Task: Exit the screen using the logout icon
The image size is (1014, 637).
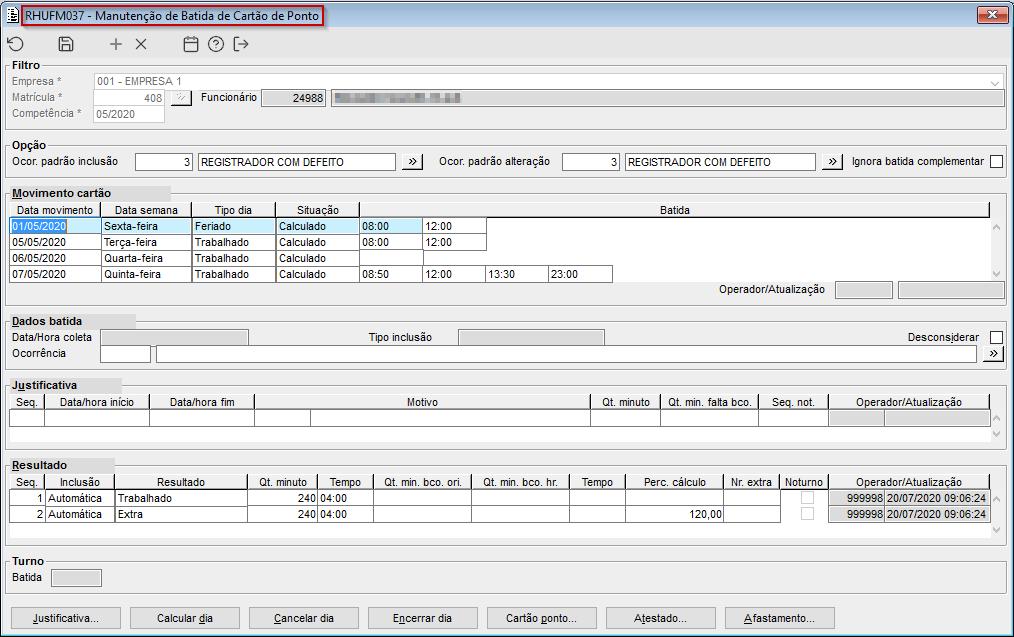Action: point(241,44)
